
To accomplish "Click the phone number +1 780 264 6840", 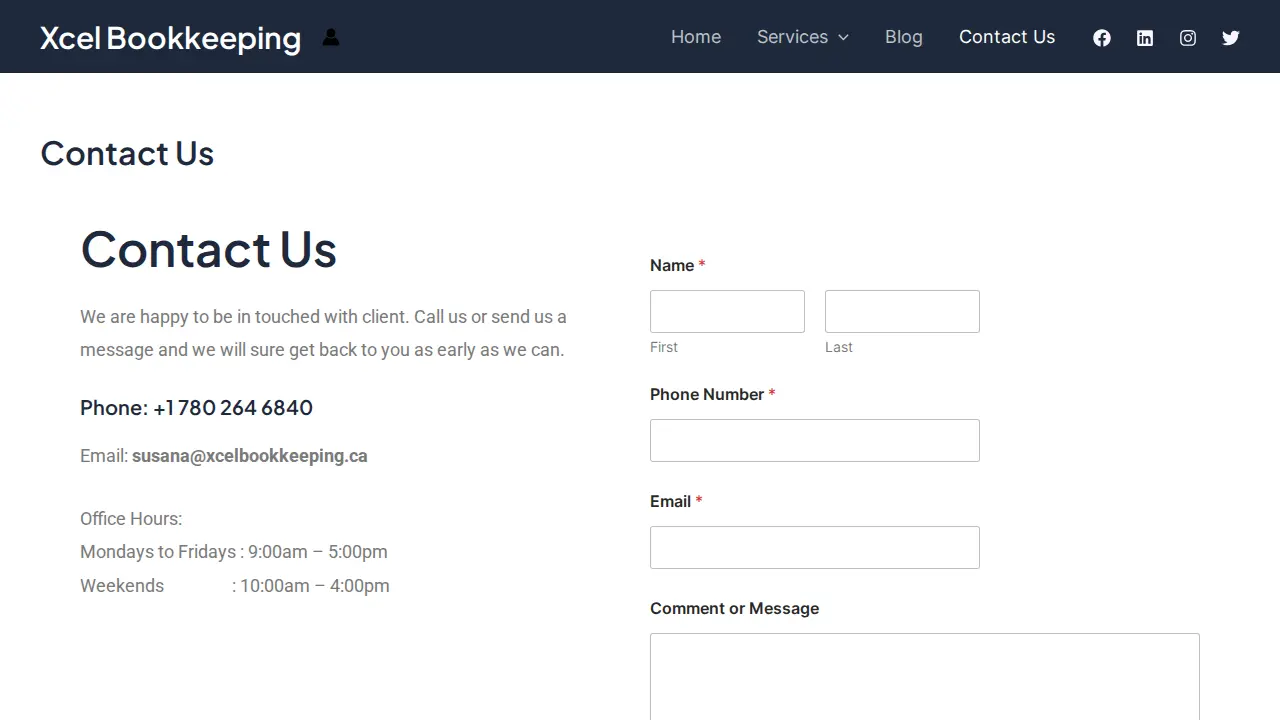I will (x=233, y=408).
